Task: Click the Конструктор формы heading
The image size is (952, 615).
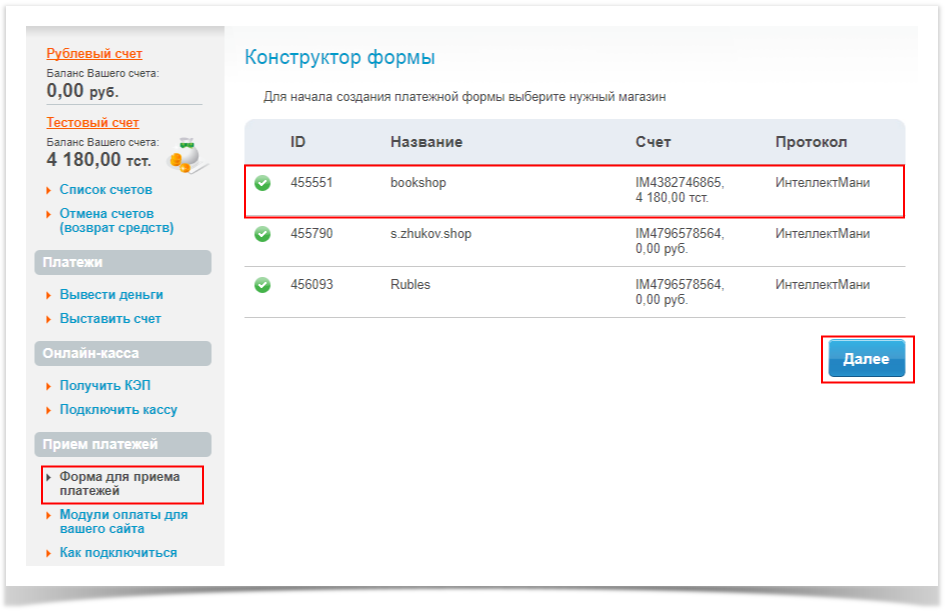Action: [x=340, y=57]
